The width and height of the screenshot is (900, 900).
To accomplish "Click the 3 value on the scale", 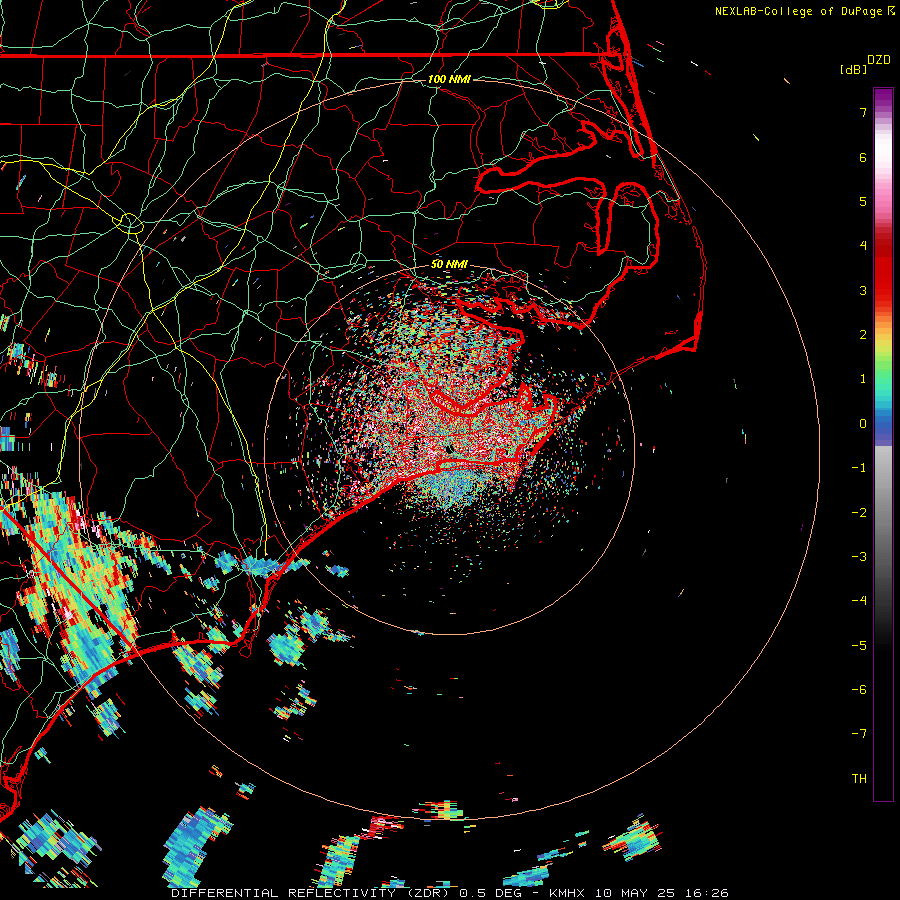I will coord(863,290).
